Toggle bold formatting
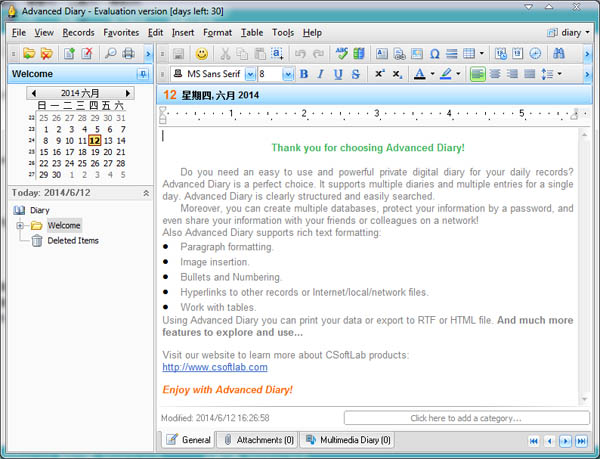The height and width of the screenshot is (459, 600). 304,74
